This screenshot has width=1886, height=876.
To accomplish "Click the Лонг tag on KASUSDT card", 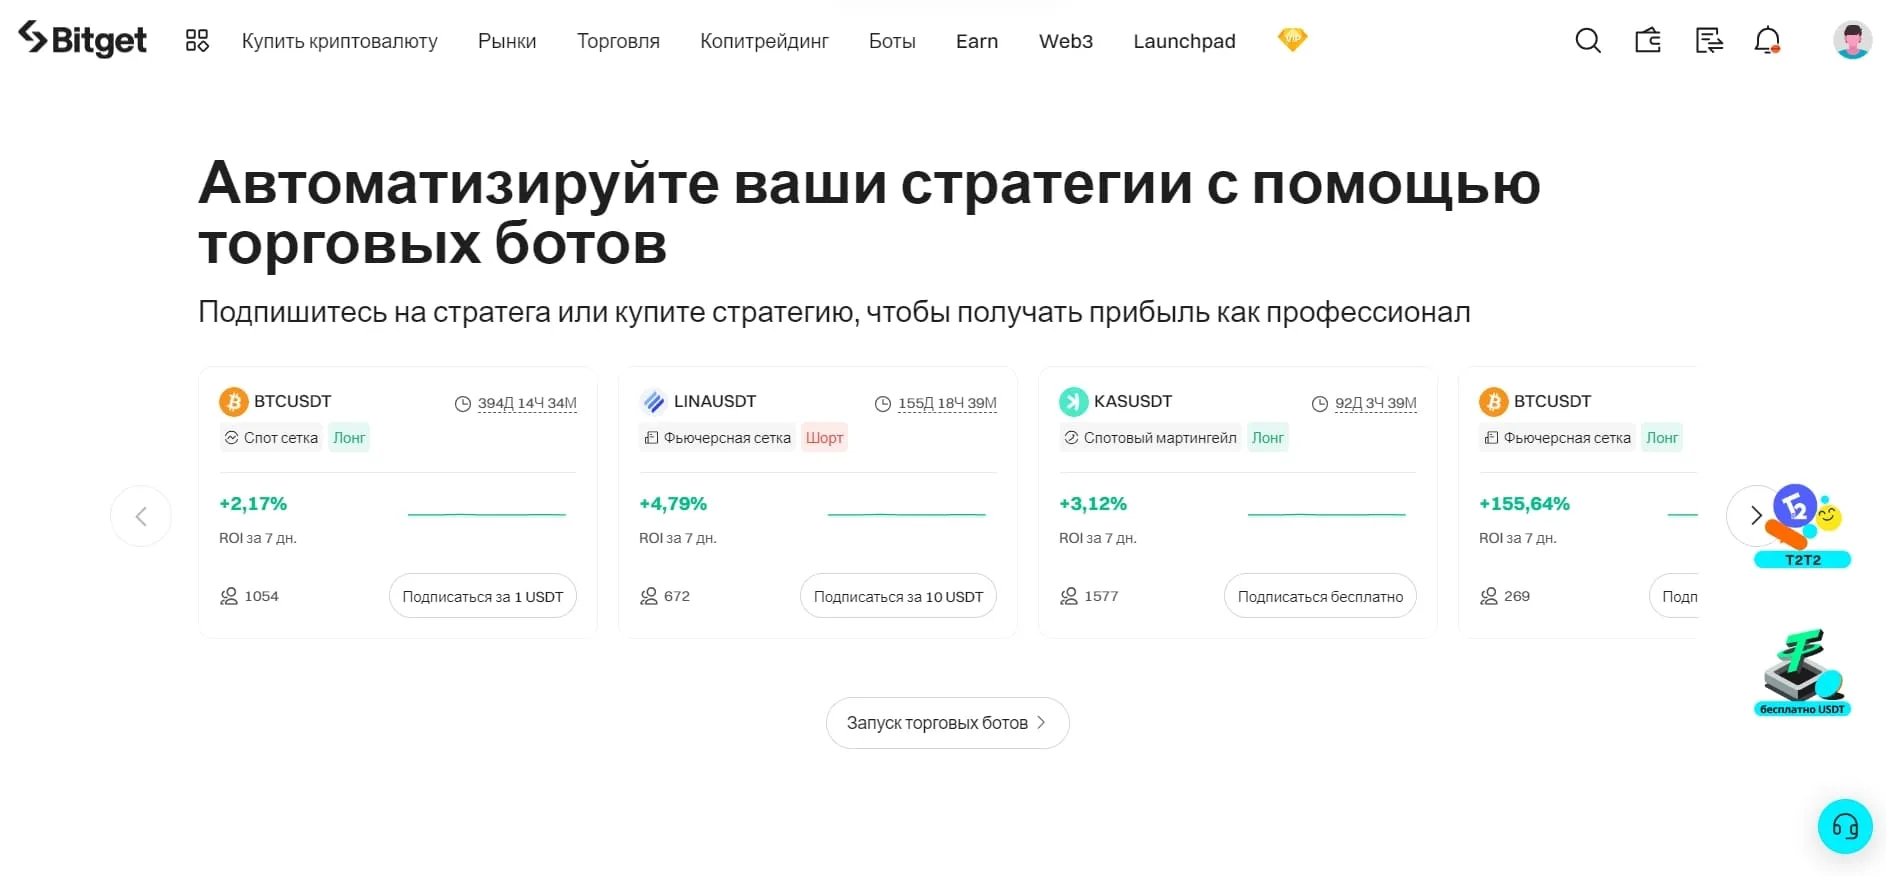I will pyautogui.click(x=1268, y=438).
